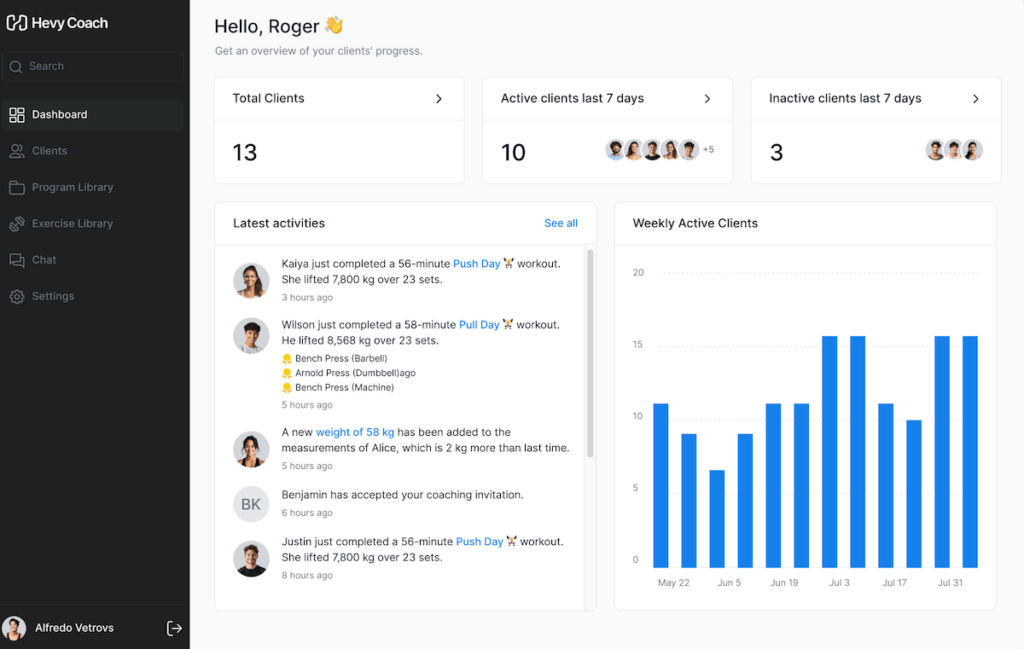Click the Settings gear icon
1024x649 pixels.
(18, 296)
